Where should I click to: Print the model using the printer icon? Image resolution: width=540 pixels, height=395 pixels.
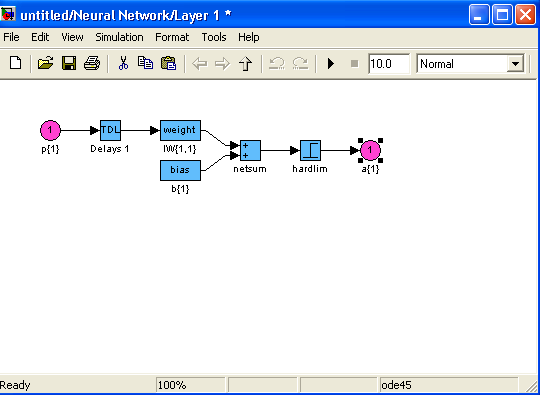(x=92, y=63)
